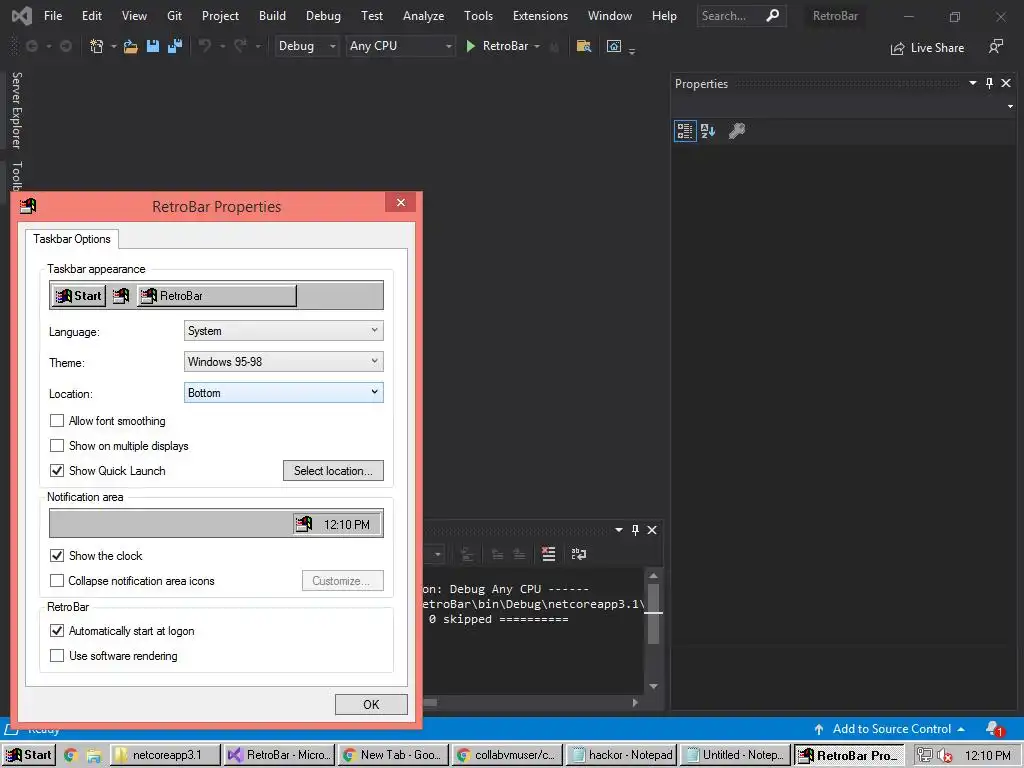Screen dimensions: 1024x768
Task: Click RetroBar icon in Properties title bar
Action: [27, 206]
